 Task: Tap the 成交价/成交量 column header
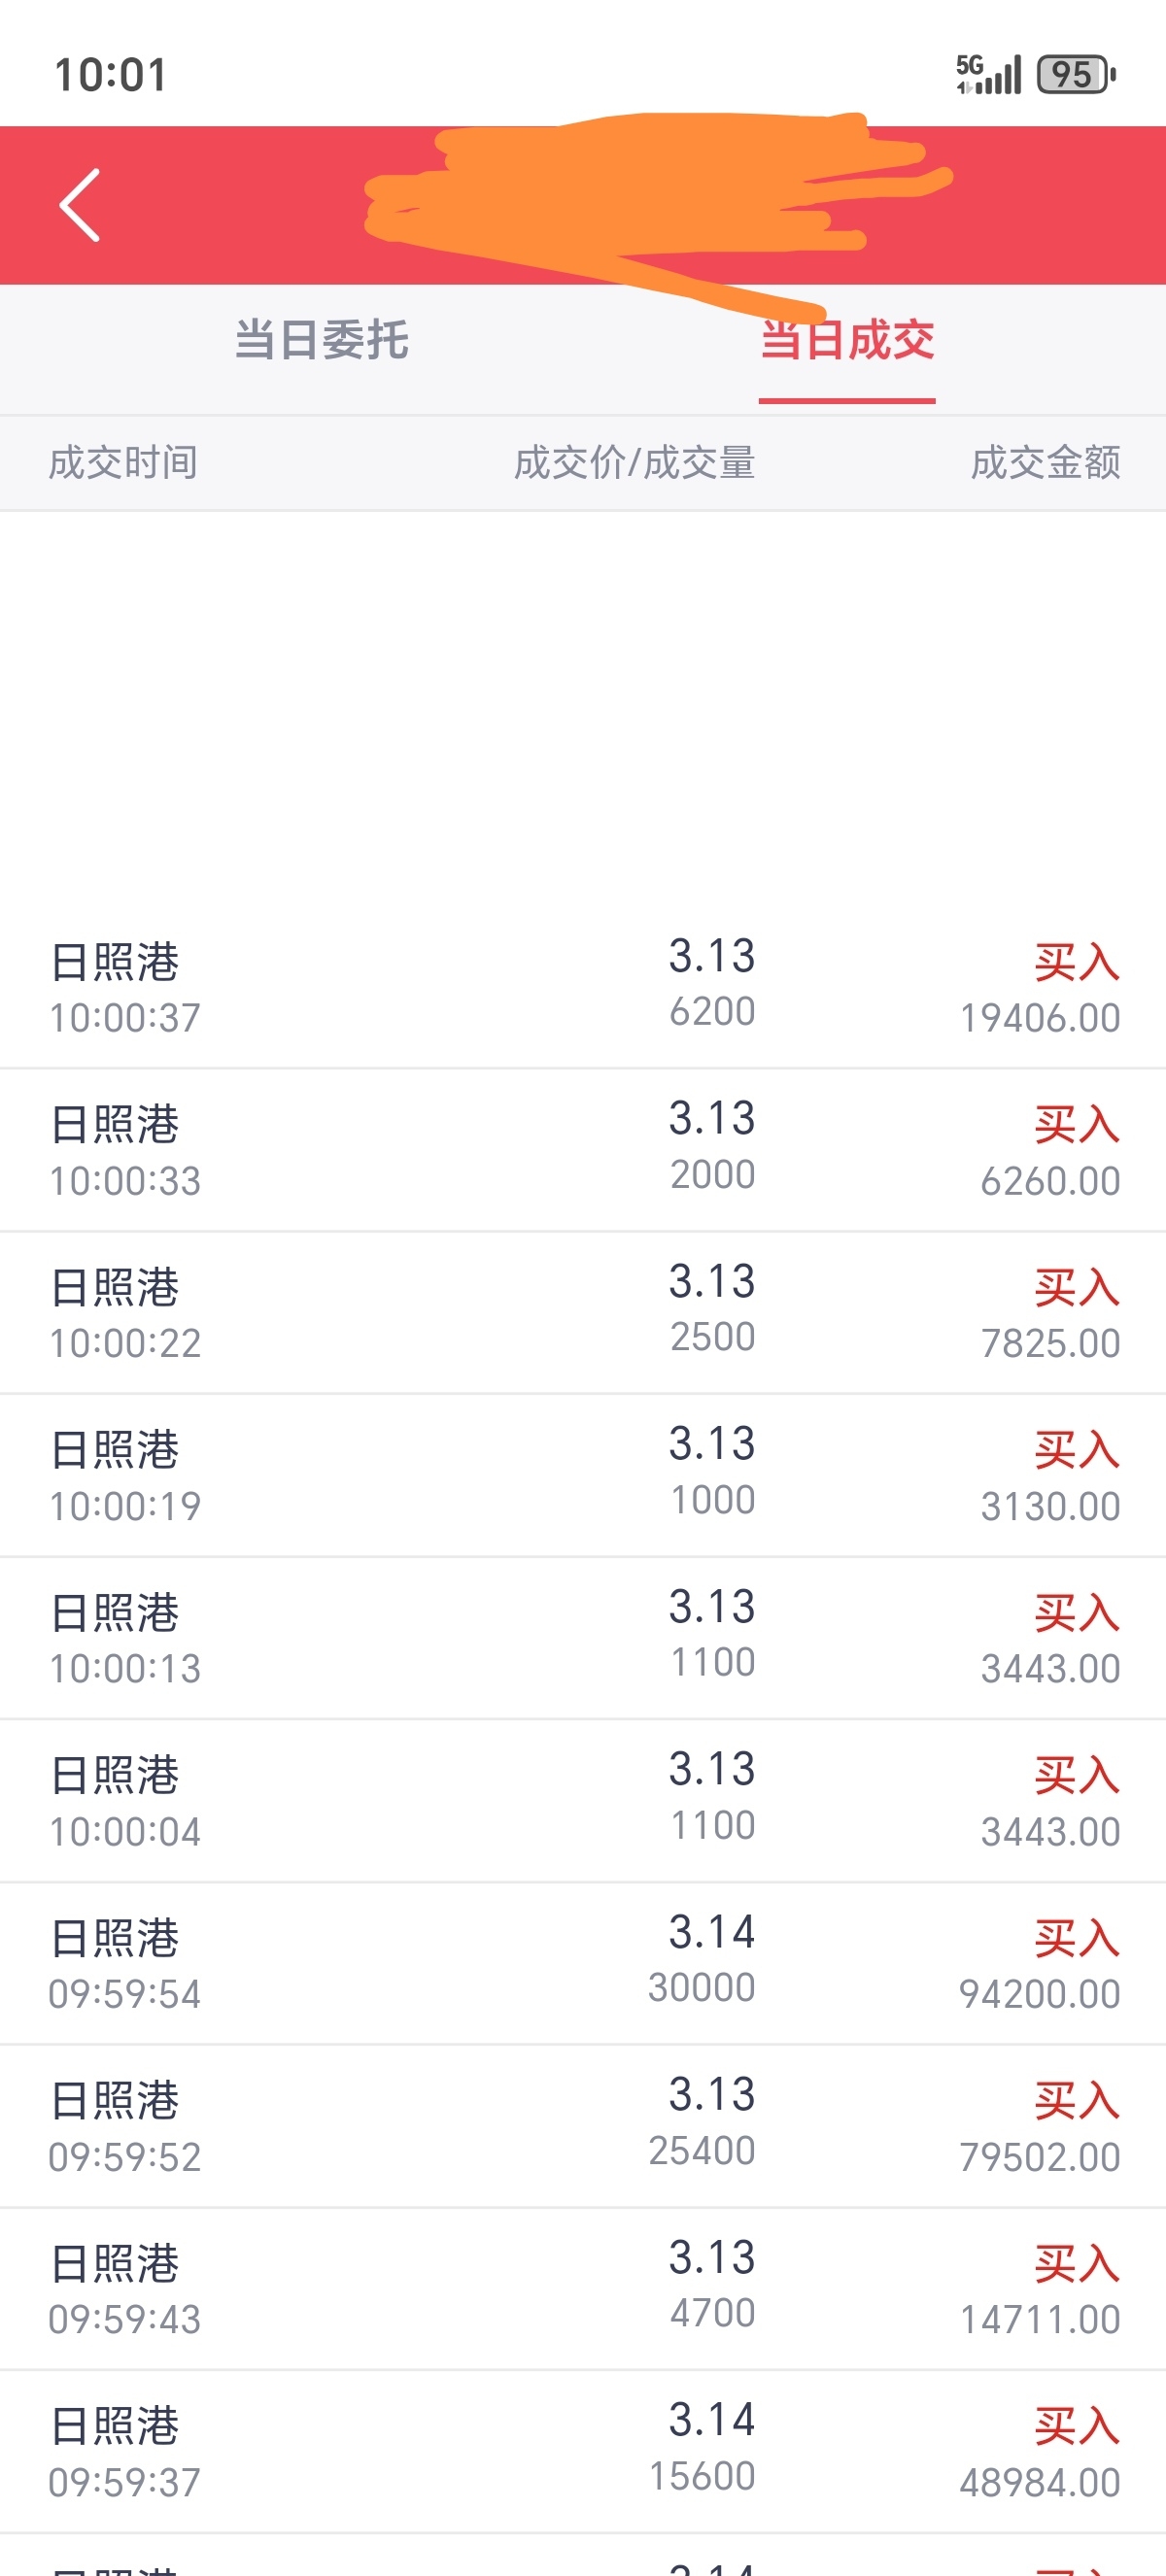point(634,463)
